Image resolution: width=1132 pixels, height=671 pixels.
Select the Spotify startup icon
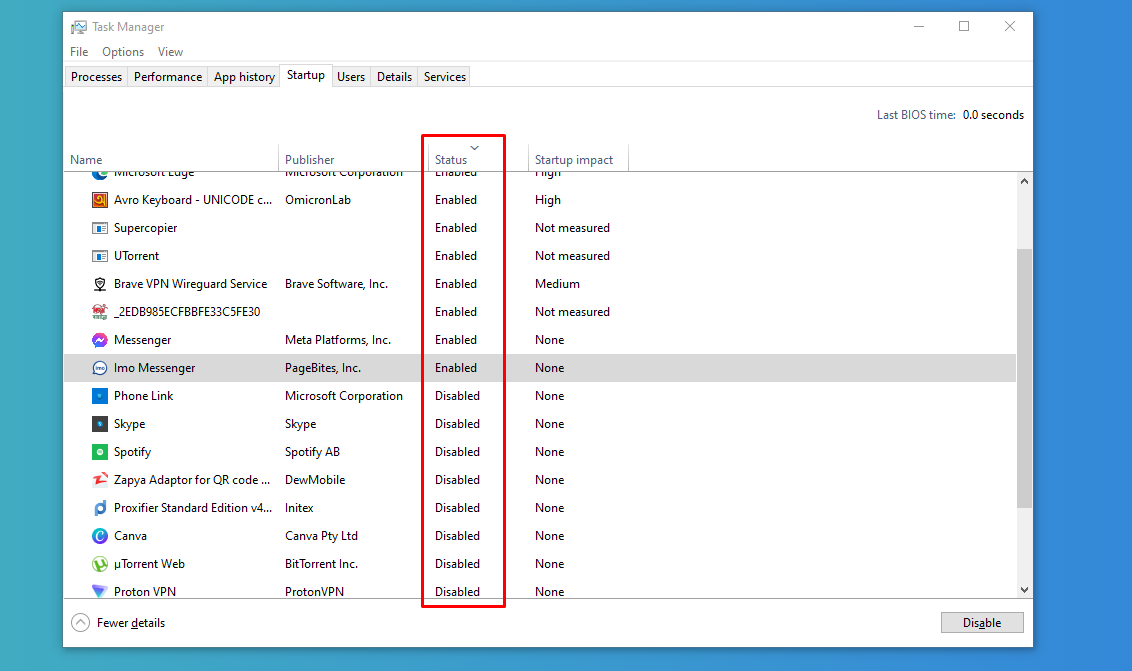[x=100, y=452]
